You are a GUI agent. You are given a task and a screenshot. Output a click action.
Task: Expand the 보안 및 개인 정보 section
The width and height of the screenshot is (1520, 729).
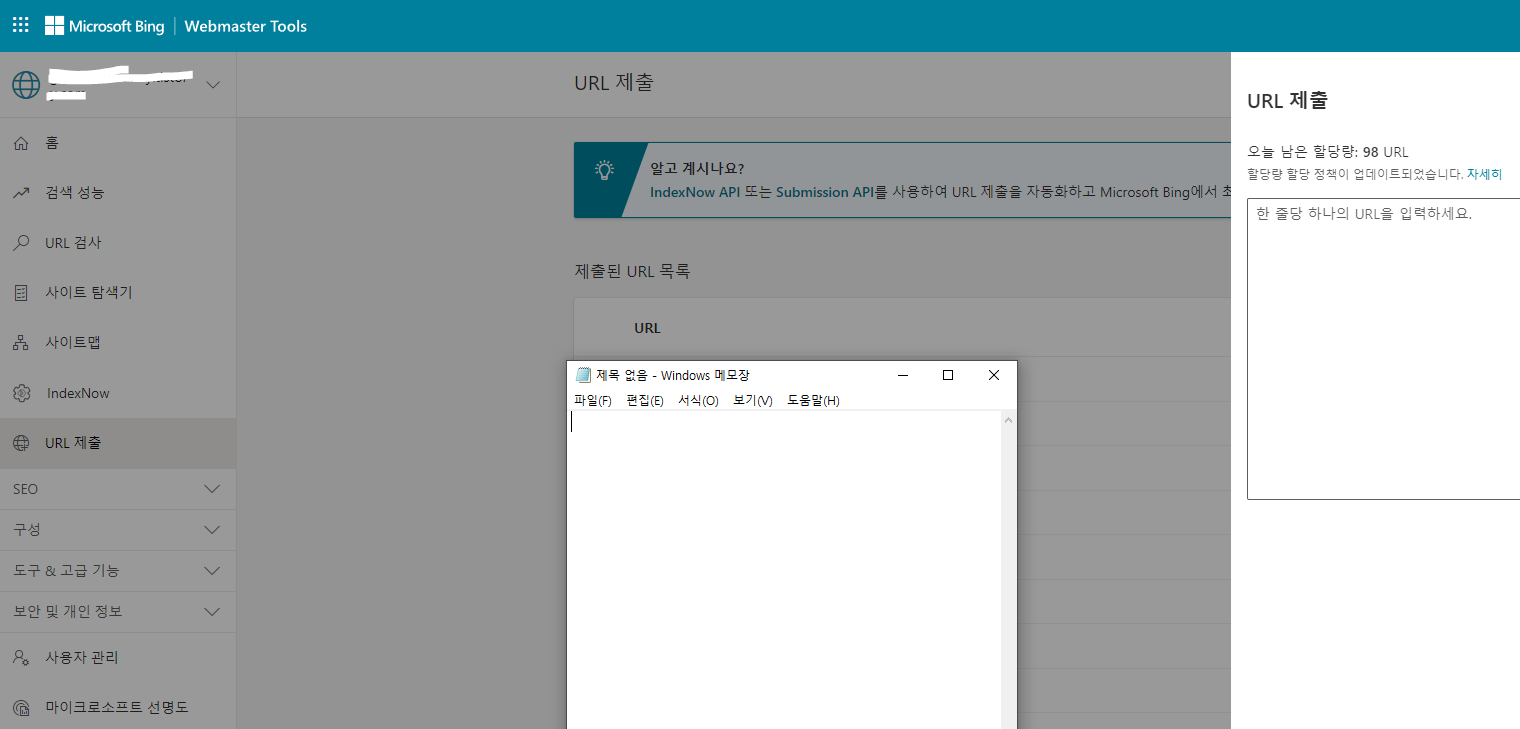tap(118, 611)
